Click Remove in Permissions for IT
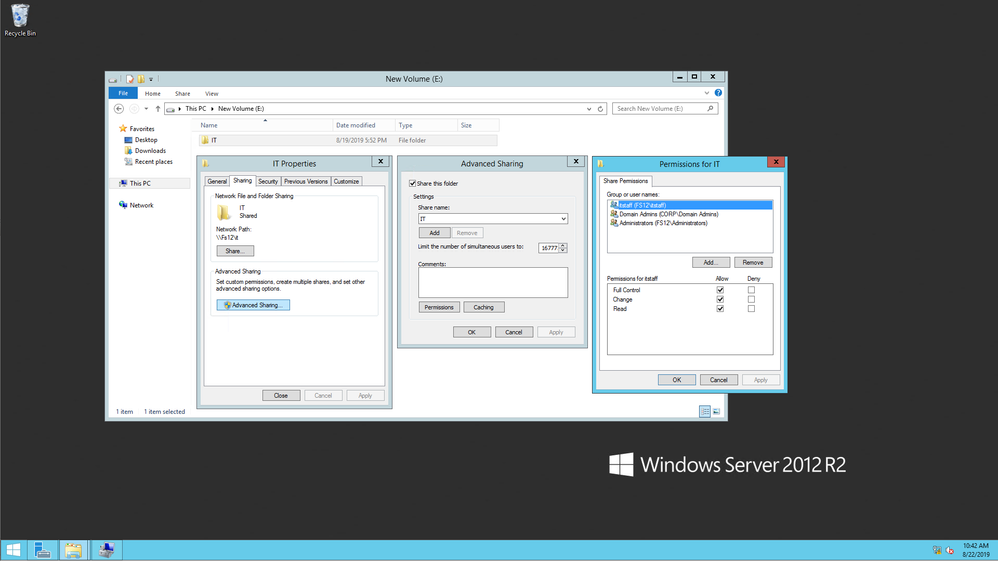This screenshot has width=998, height=561. [x=753, y=262]
